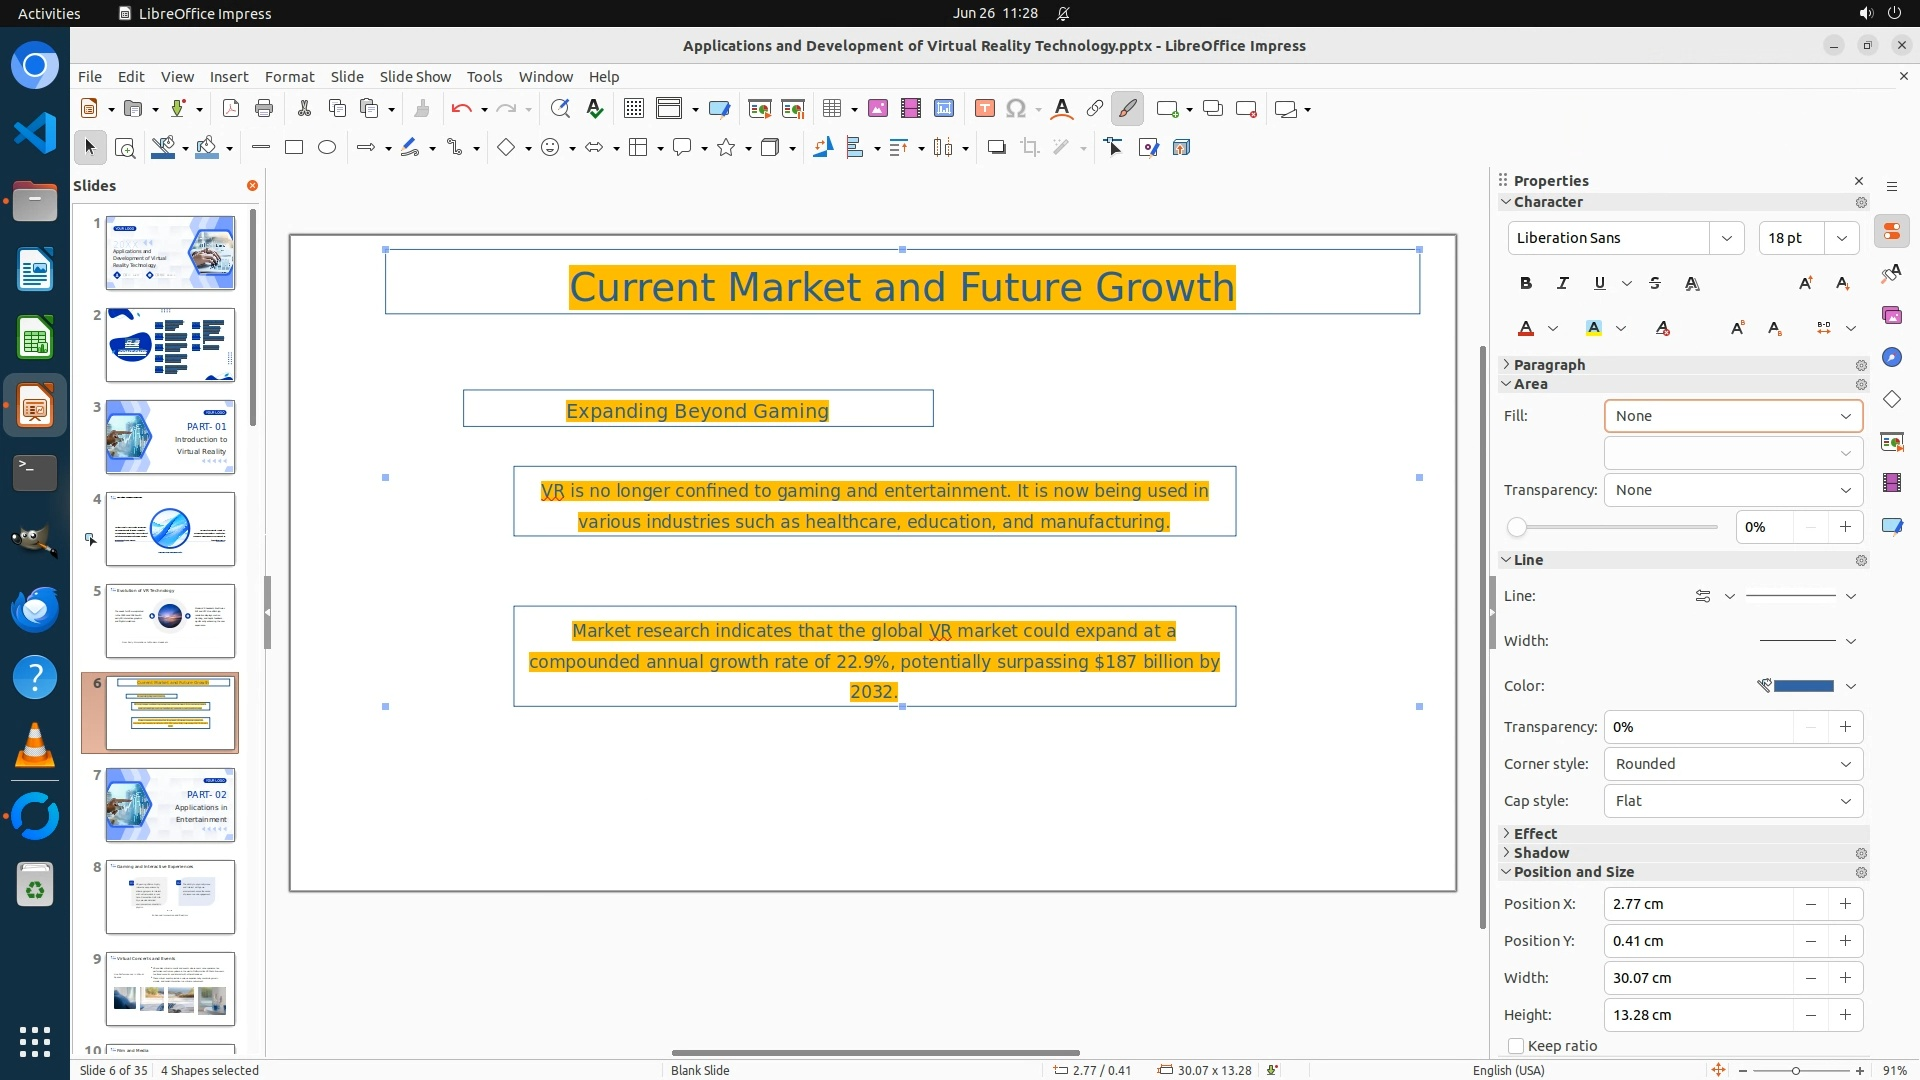Enable the Keep ratio checkbox
Screen dimensions: 1920x1080
pyautogui.click(x=1516, y=1046)
